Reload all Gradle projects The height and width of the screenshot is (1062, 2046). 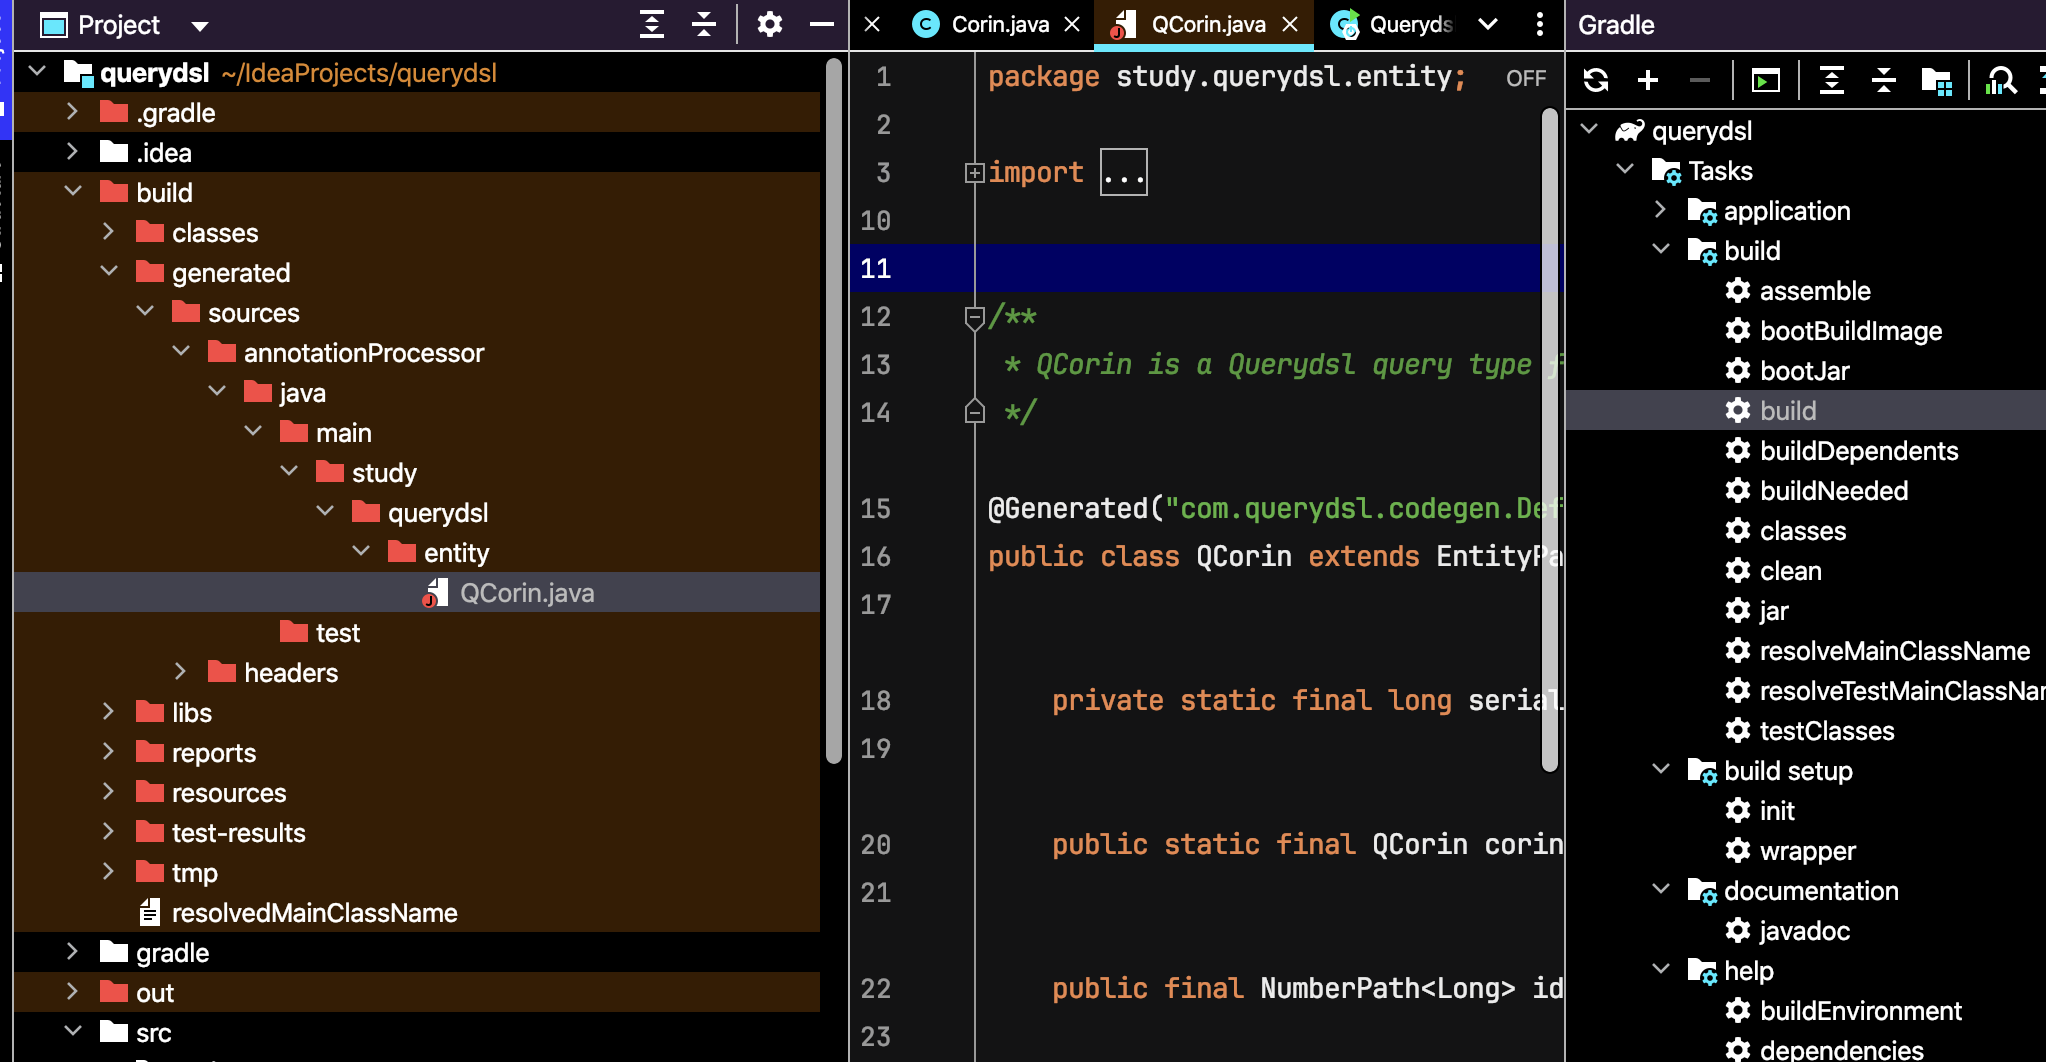(x=1596, y=80)
